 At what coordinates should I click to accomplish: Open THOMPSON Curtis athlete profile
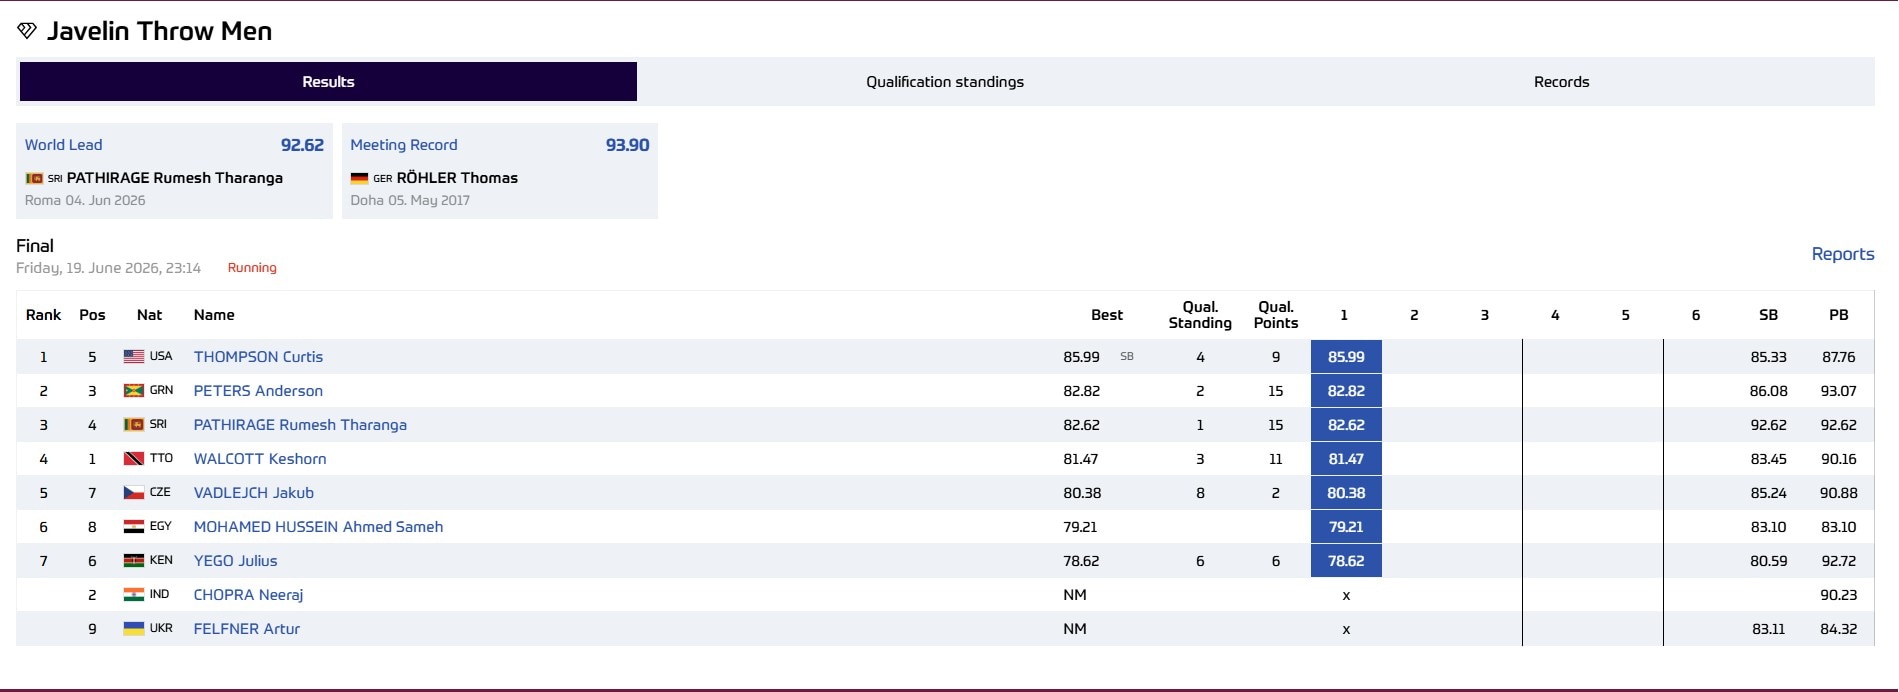coord(258,356)
